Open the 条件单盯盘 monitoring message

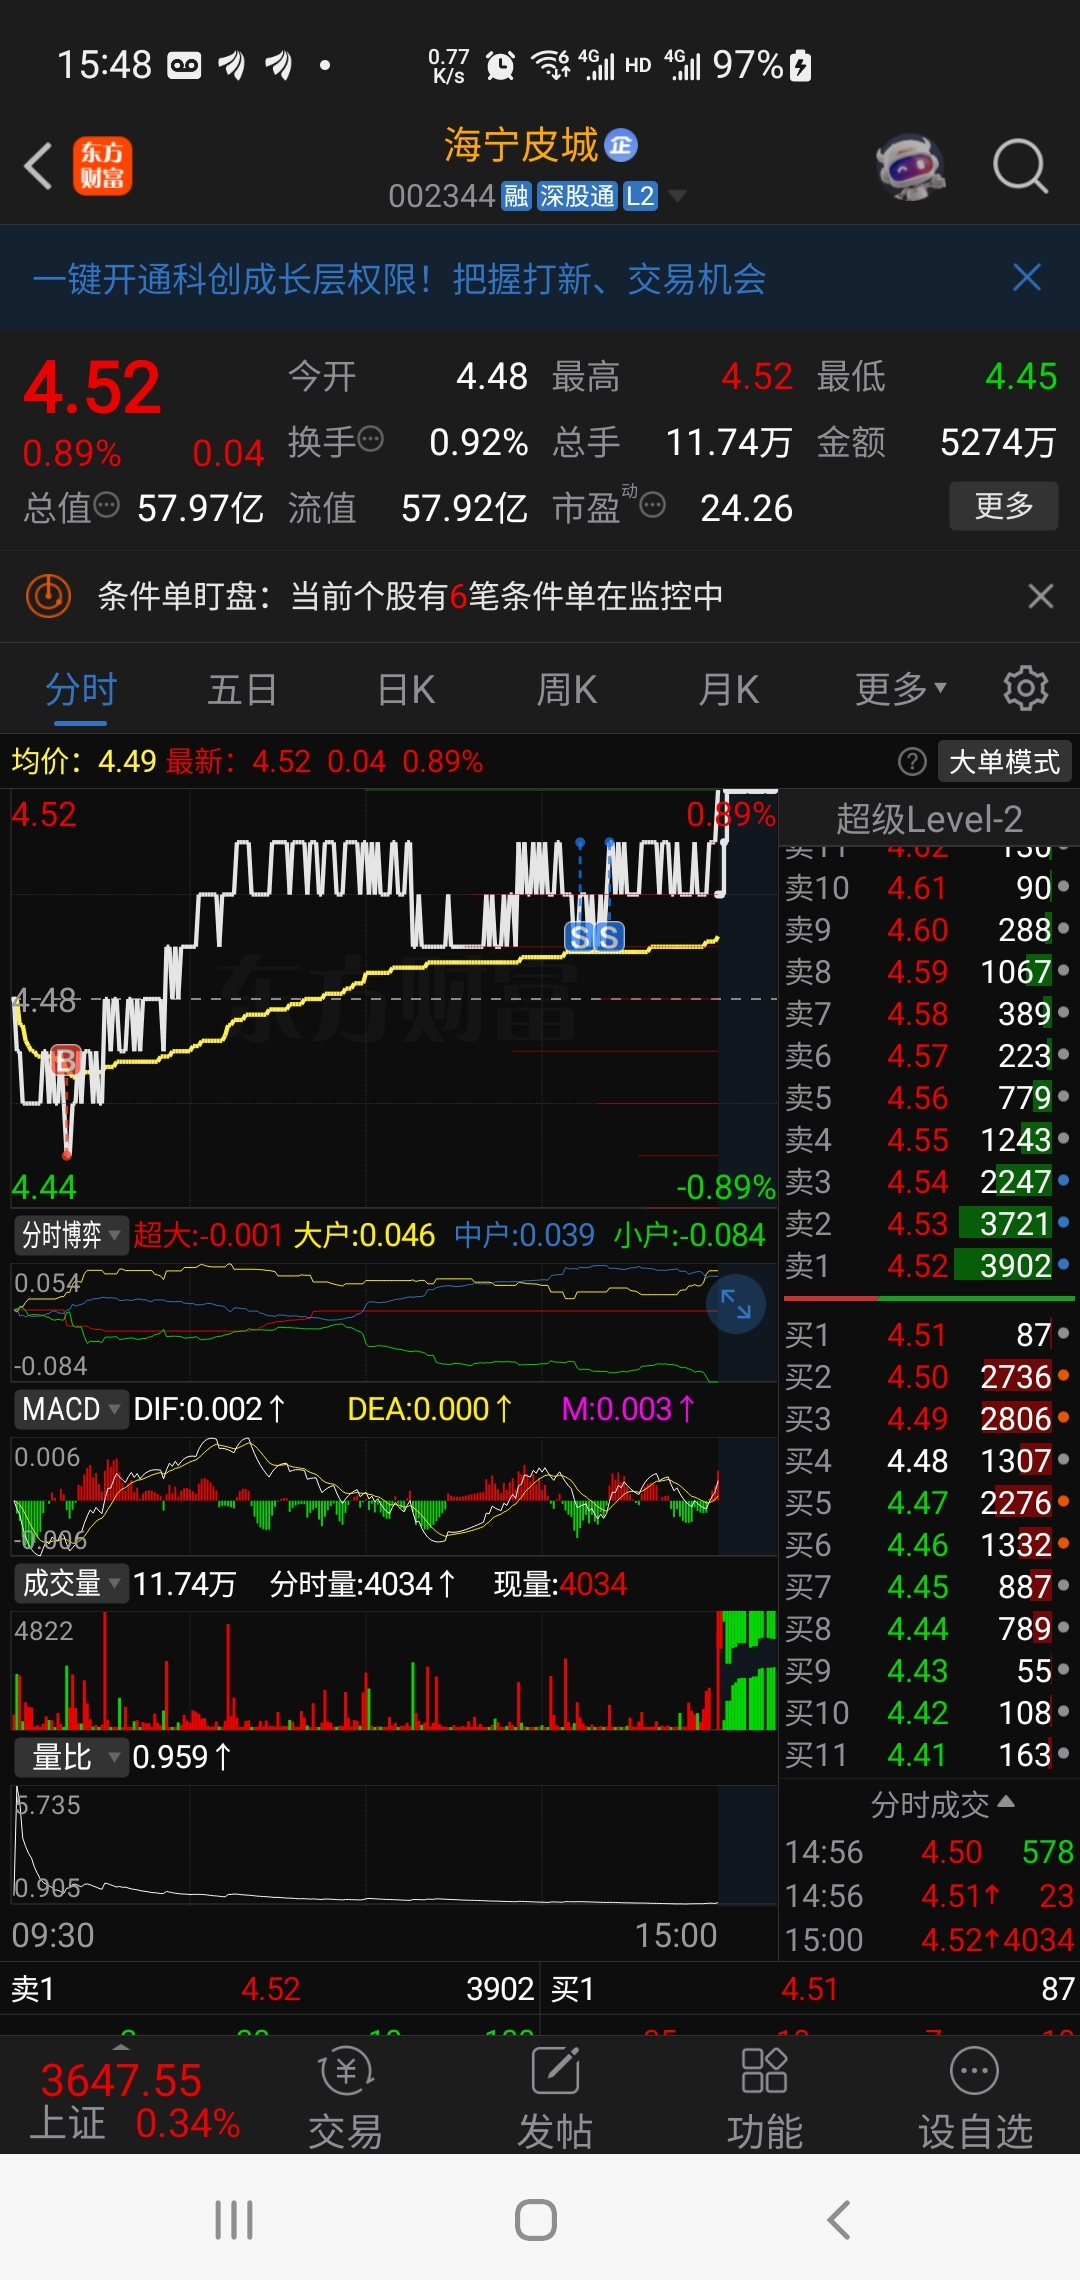click(410, 596)
